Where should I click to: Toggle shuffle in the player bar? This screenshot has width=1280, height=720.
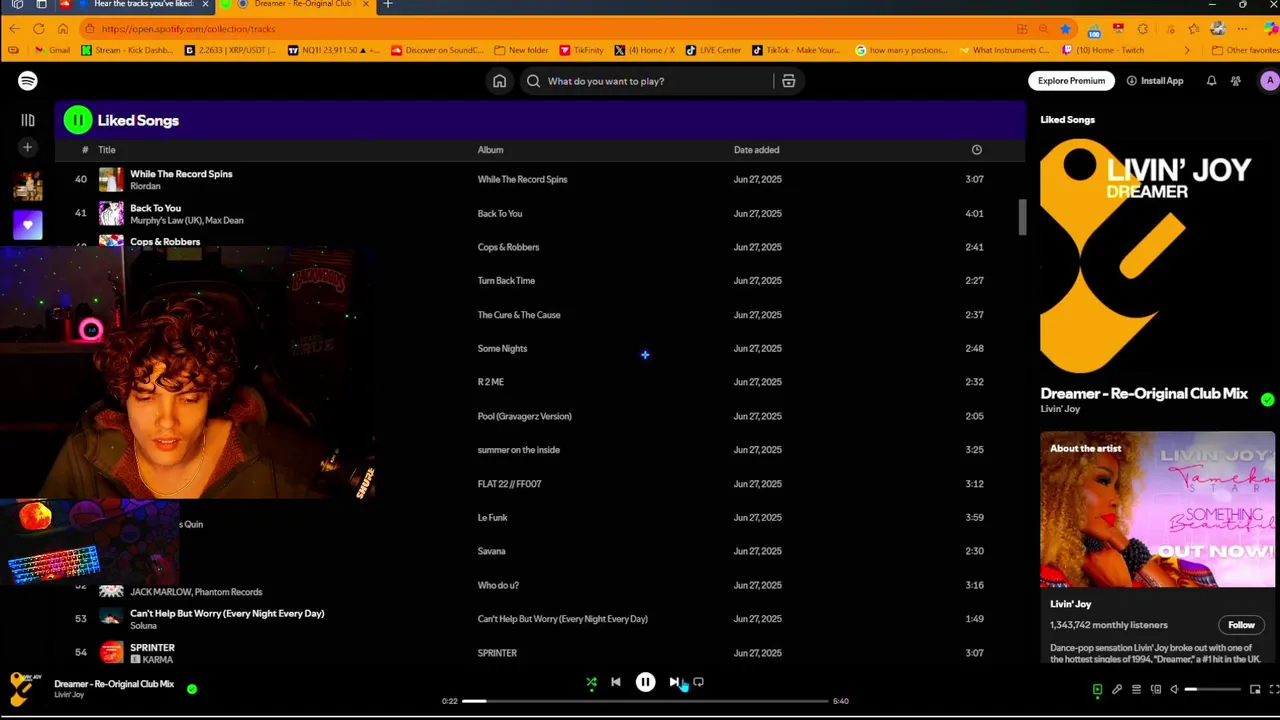[x=591, y=682]
